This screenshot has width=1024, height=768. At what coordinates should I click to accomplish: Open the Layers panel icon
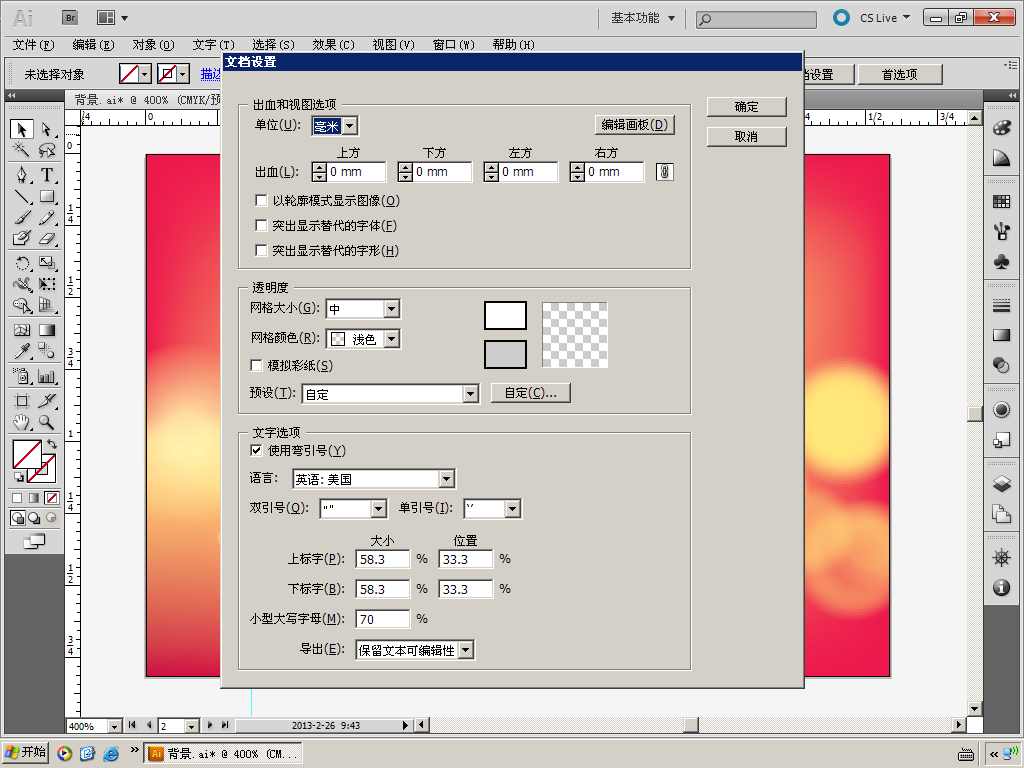pyautogui.click(x=1001, y=484)
